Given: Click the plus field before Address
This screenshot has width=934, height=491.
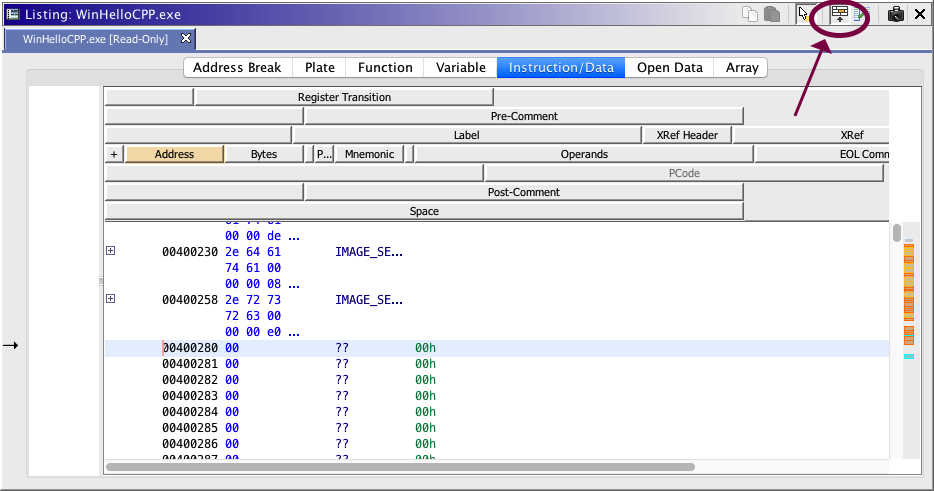Looking at the screenshot, I should (114, 154).
